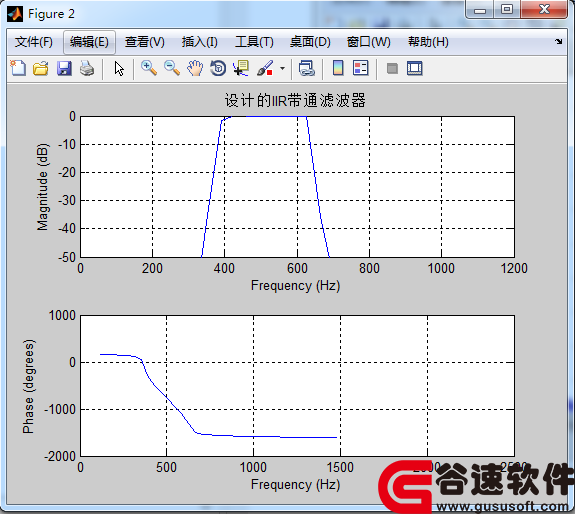Click the 1200 tick on upper frequency axis
575x514 pixels.
(514, 268)
